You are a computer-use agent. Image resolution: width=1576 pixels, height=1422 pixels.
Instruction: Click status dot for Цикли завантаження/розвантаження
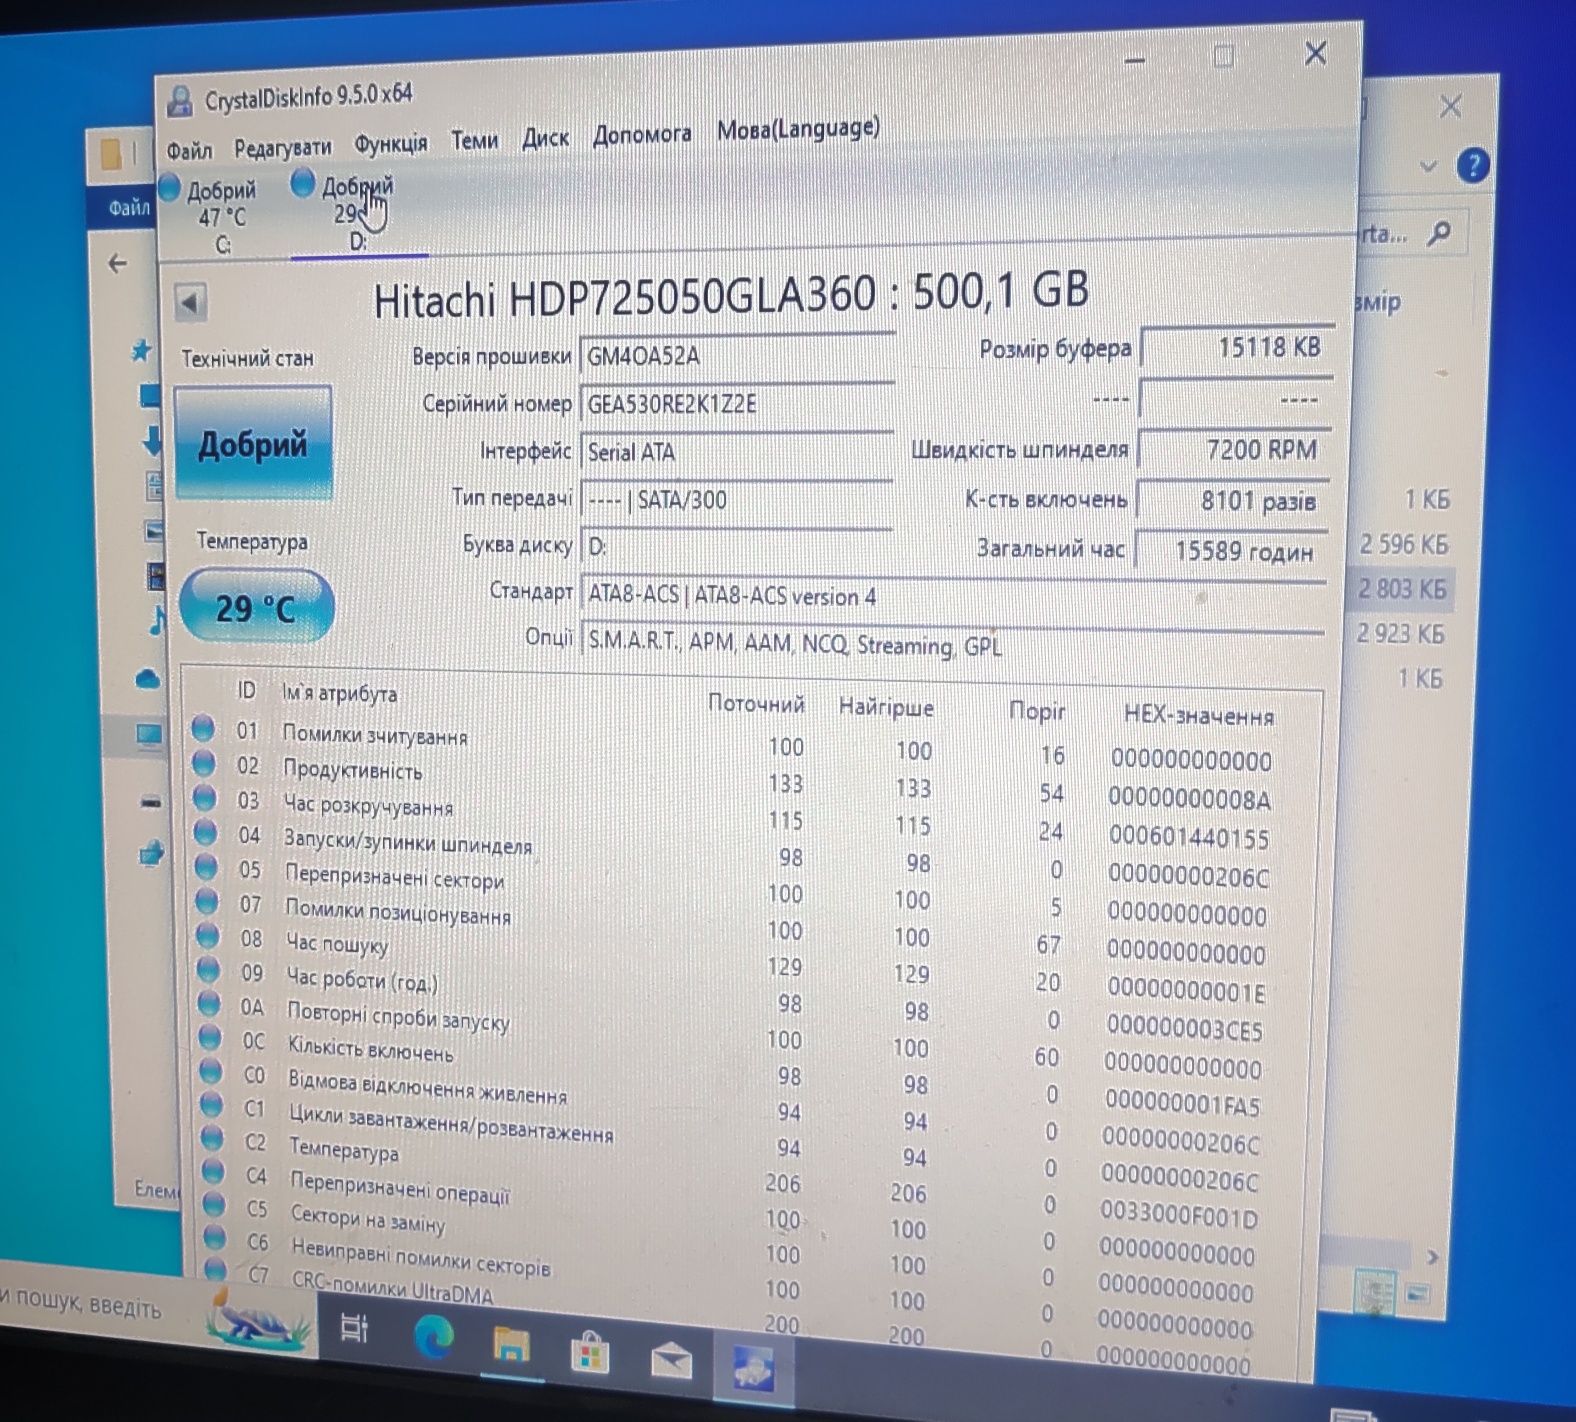click(212, 1104)
